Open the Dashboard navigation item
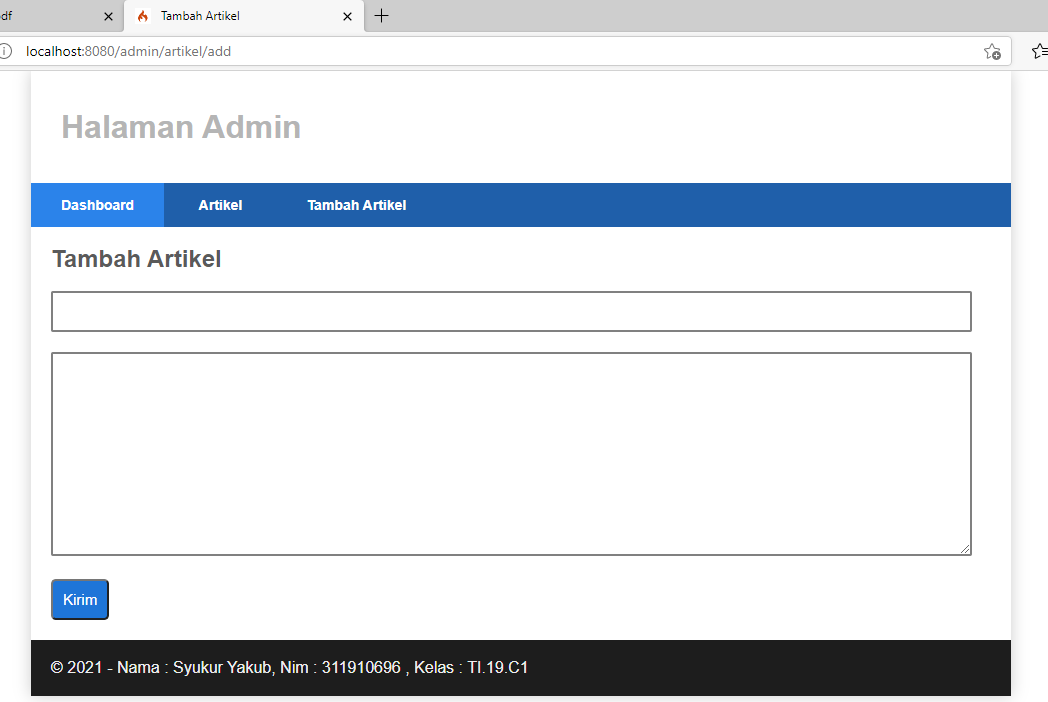Screen dimensions: 1048x702 tap(97, 205)
